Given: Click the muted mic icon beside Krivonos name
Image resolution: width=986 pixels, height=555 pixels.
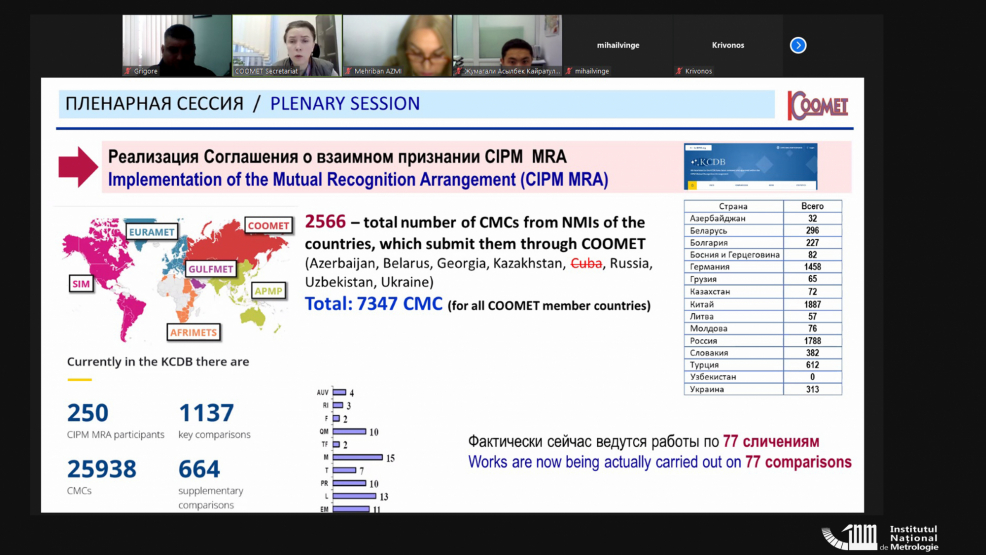Looking at the screenshot, I should point(679,71).
